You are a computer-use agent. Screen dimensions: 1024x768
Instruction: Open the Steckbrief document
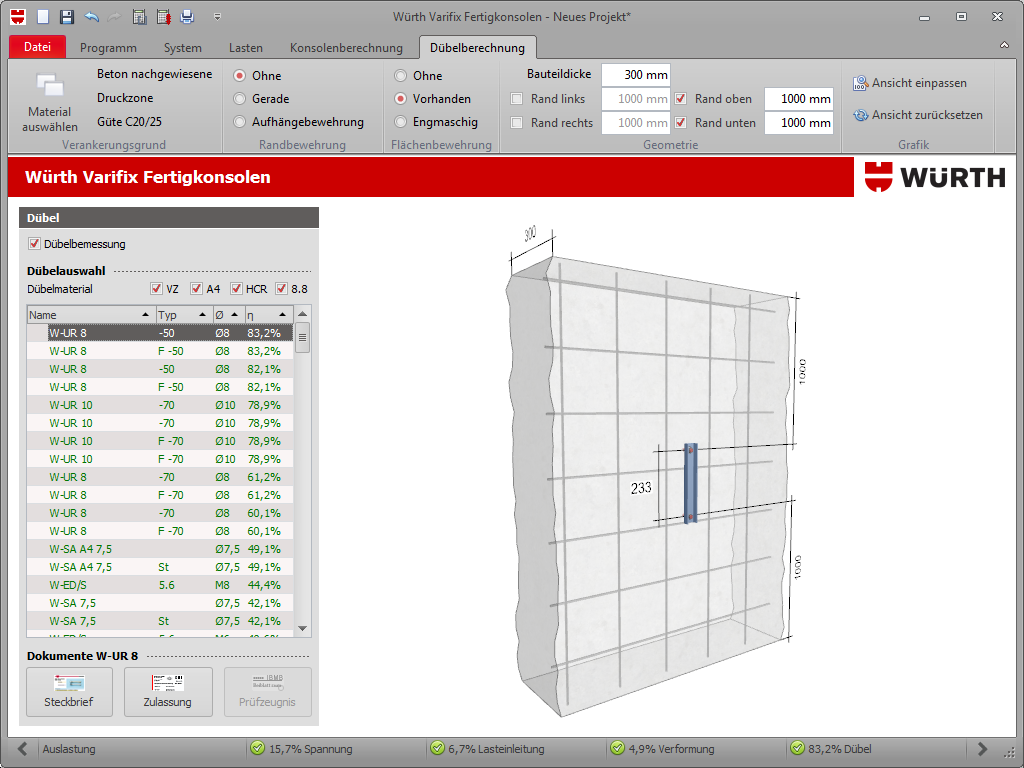69,692
